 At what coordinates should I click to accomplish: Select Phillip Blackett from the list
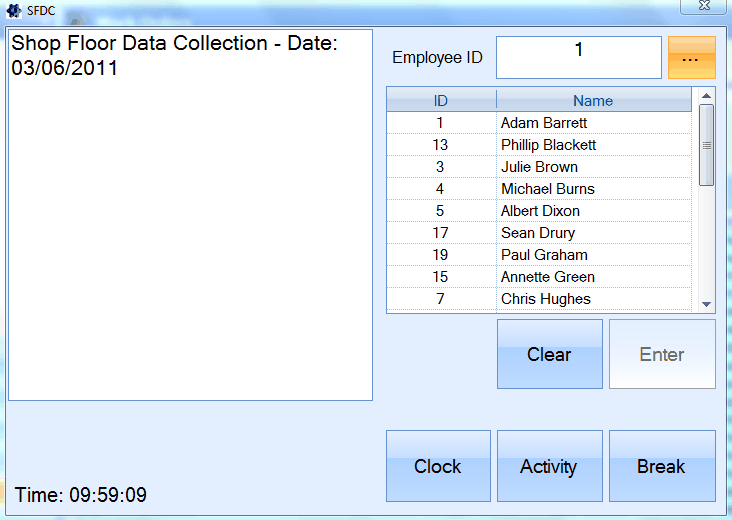point(549,145)
